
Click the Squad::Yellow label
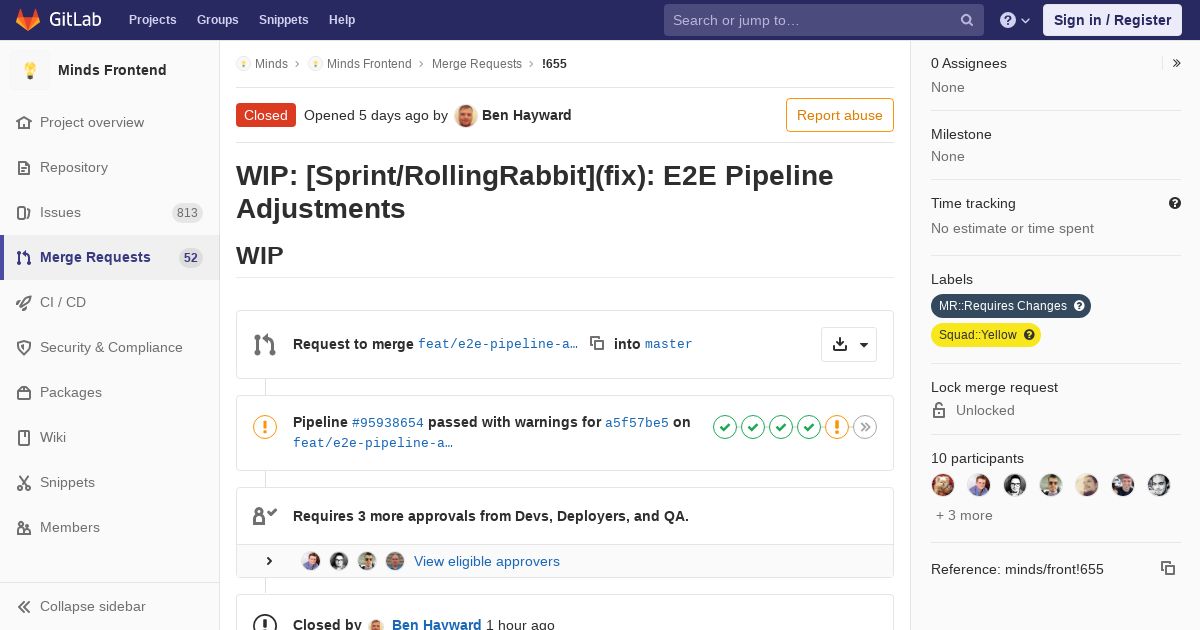tap(977, 335)
